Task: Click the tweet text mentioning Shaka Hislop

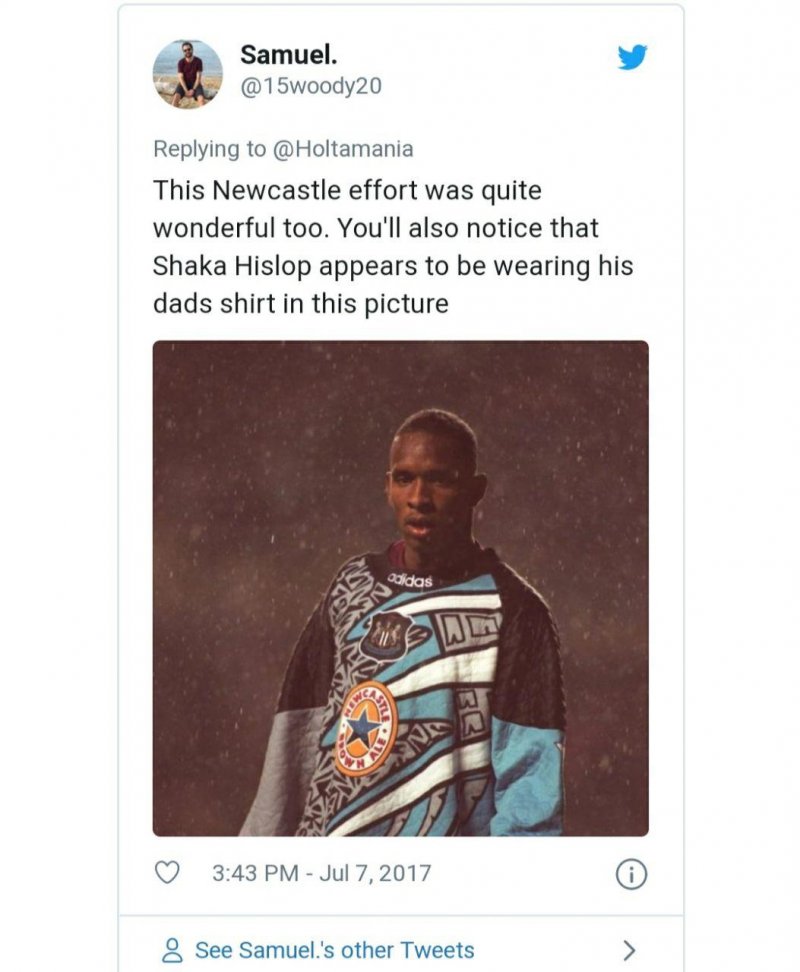Action: pyautogui.click(x=392, y=247)
